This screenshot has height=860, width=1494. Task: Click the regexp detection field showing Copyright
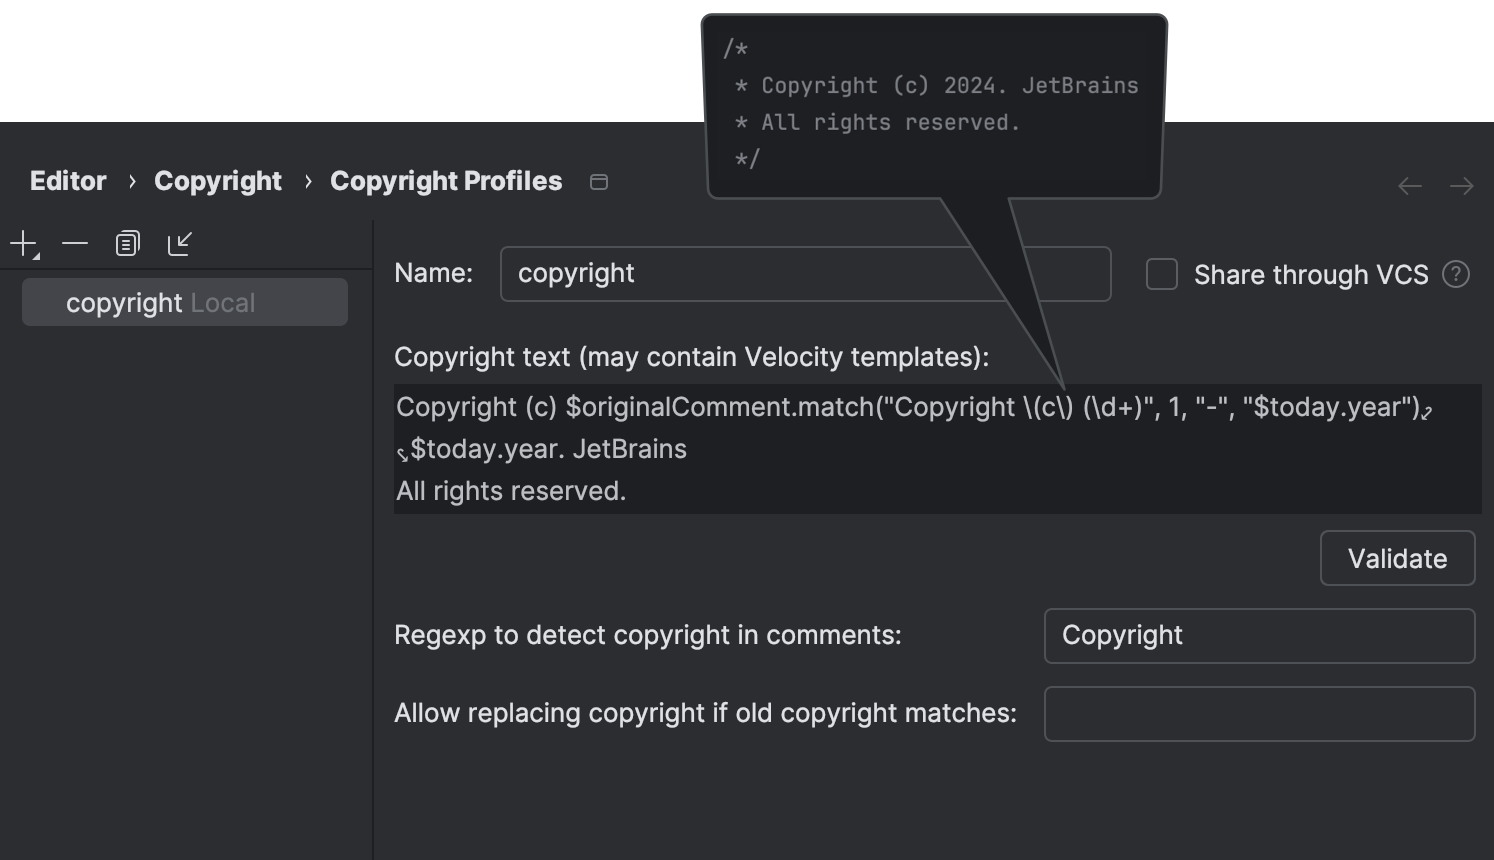[1258, 635]
